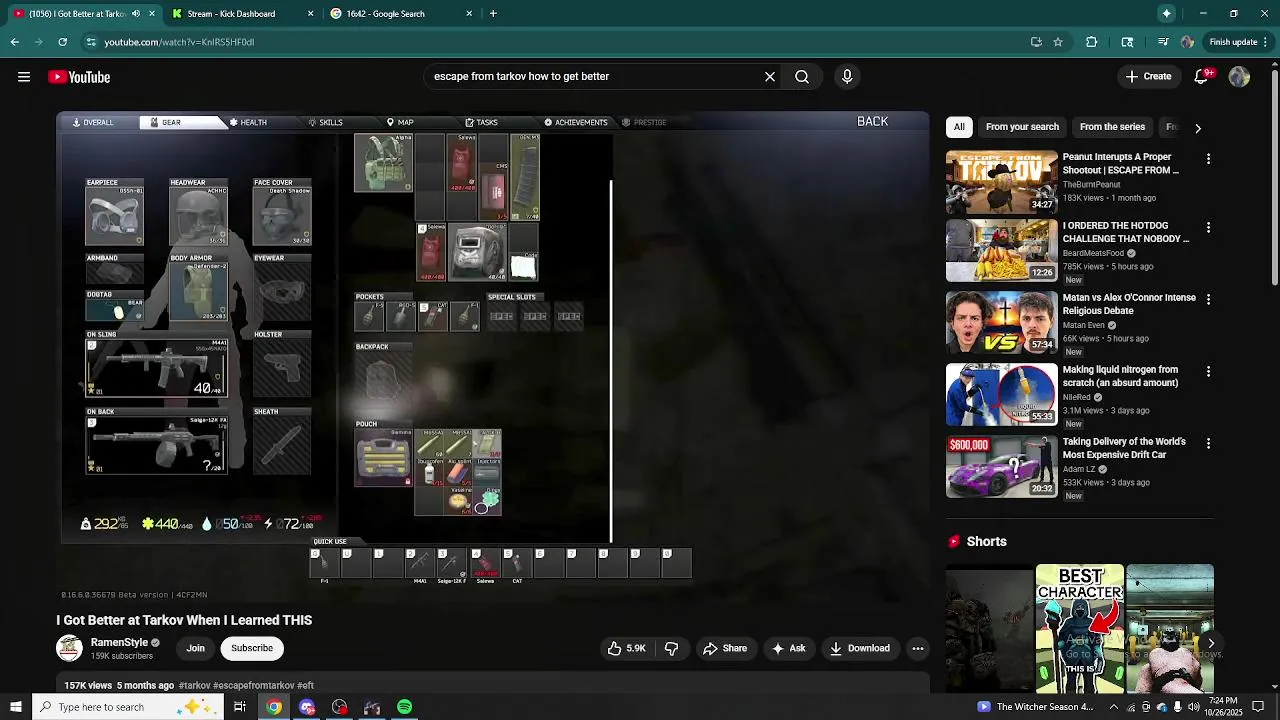Screen dimensions: 1280x720
Task: Go to the YouTube home logo
Action: point(79,77)
